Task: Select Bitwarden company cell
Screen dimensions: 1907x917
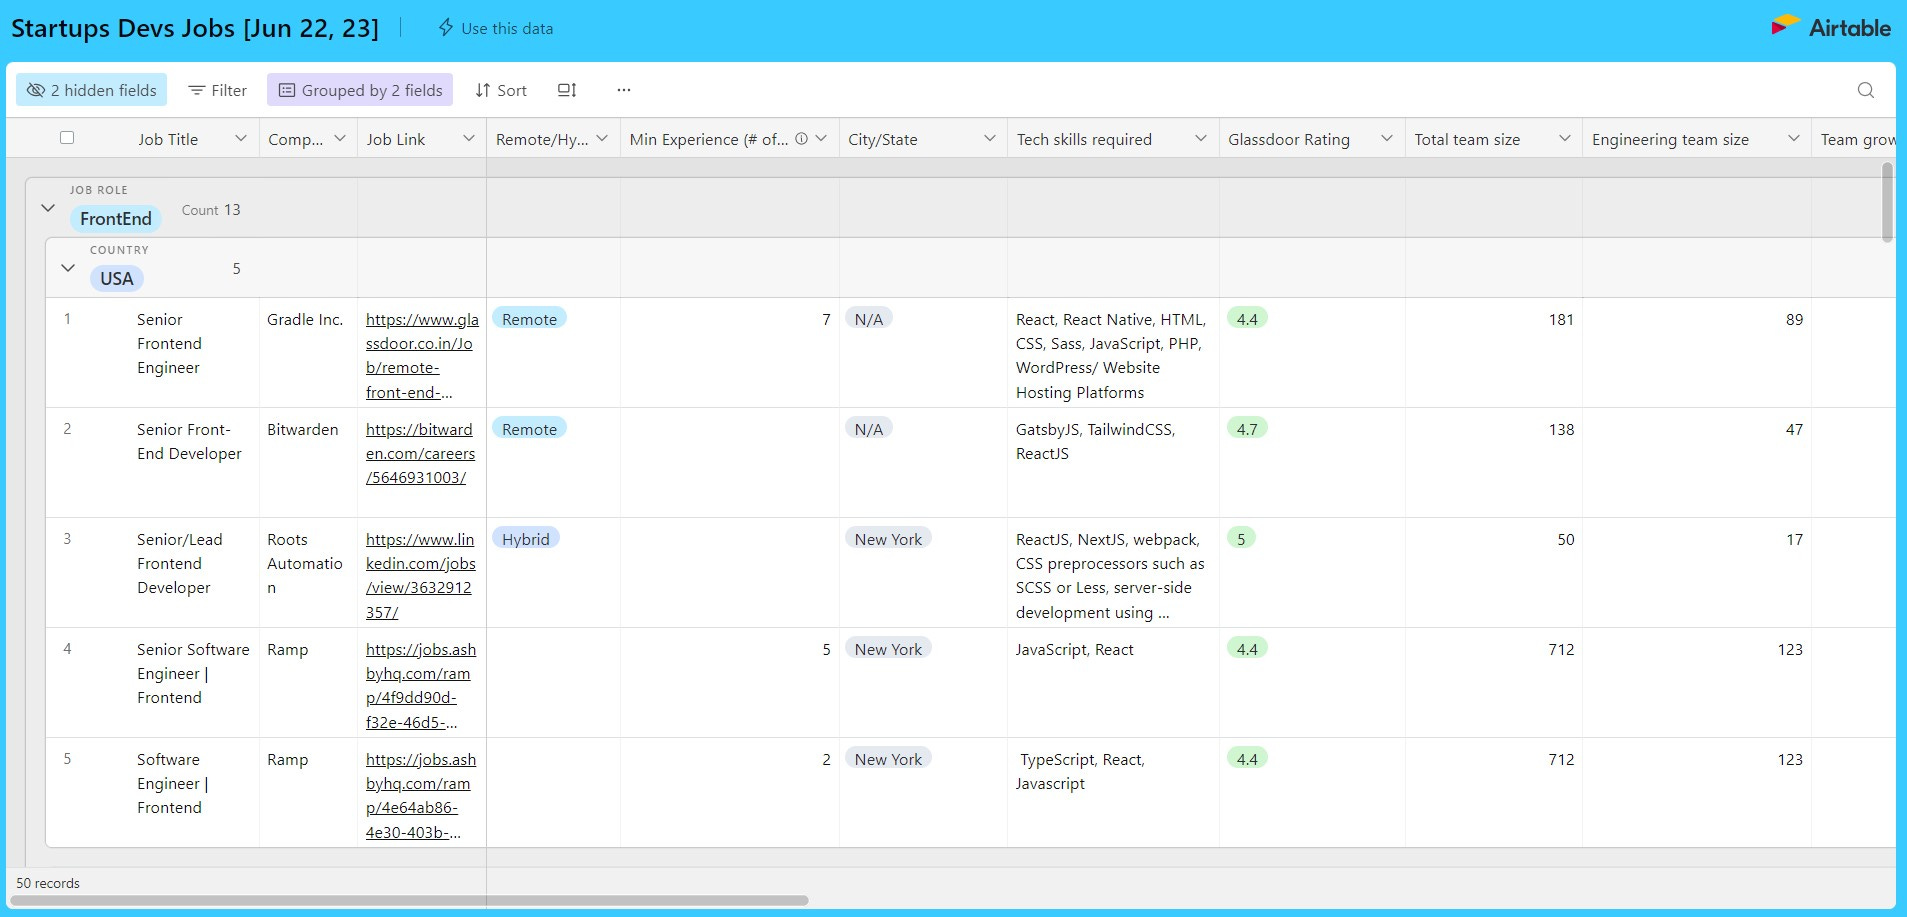Action: [x=308, y=462]
